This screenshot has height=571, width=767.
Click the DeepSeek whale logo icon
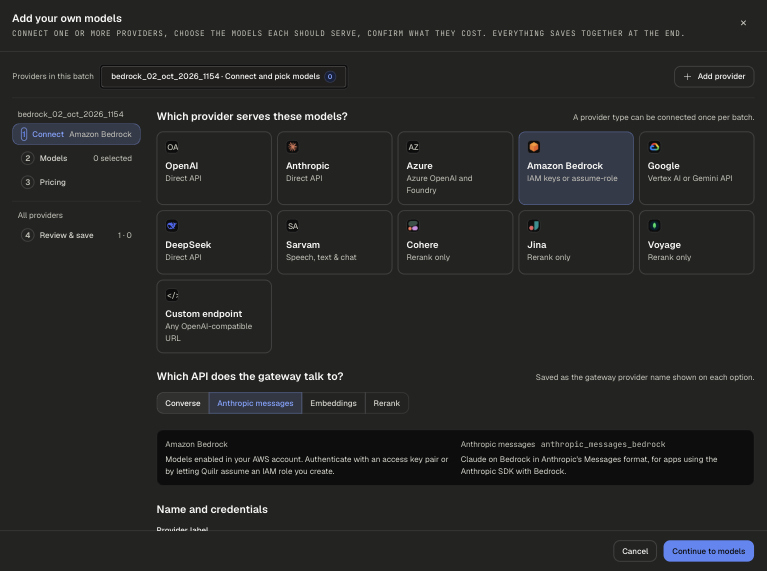tap(172, 226)
